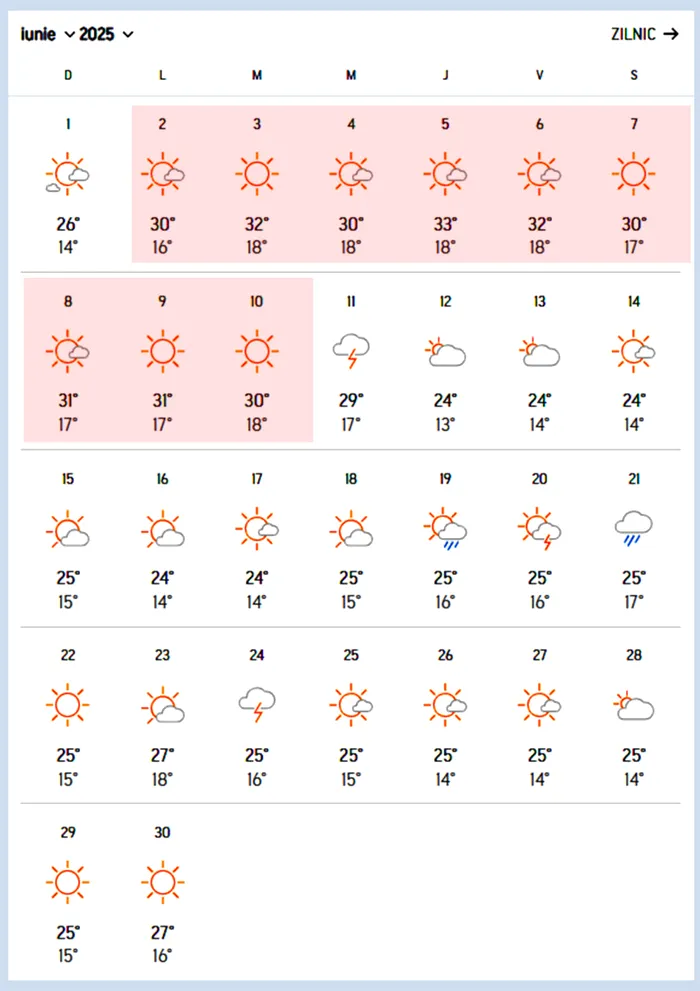Screen dimensions: 700x991
Task: Click the mostly cloudy icon on day 12
Action: (x=445, y=352)
